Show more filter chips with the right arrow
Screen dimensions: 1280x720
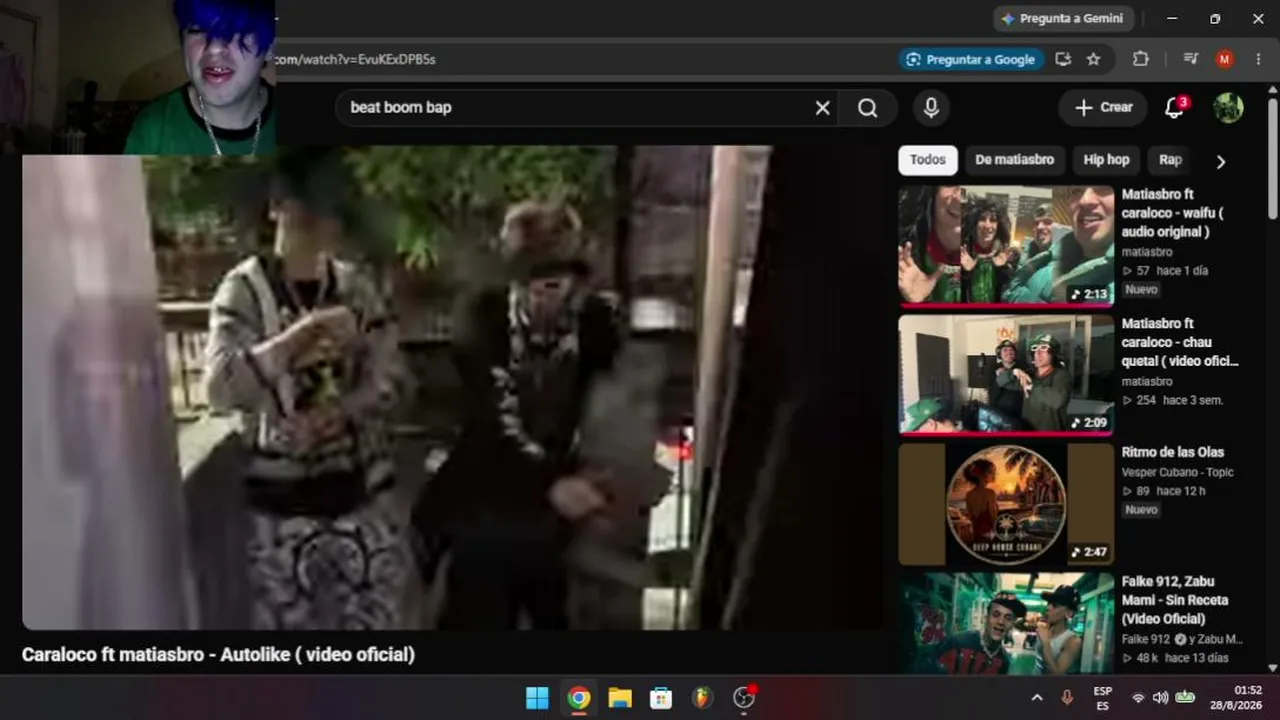(x=1220, y=161)
